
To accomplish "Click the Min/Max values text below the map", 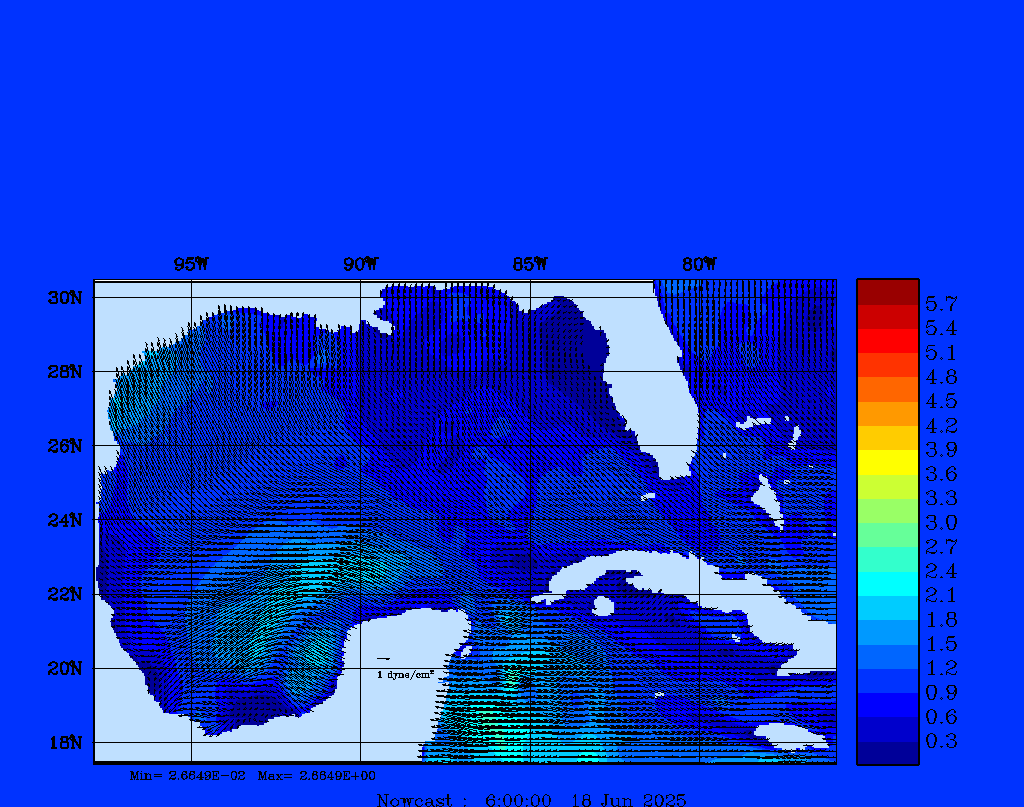I will 253,775.
